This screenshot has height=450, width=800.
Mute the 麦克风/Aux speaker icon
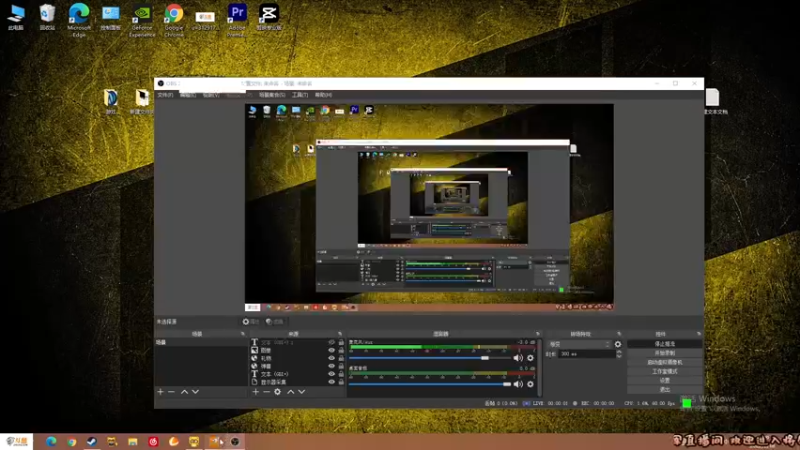point(518,358)
